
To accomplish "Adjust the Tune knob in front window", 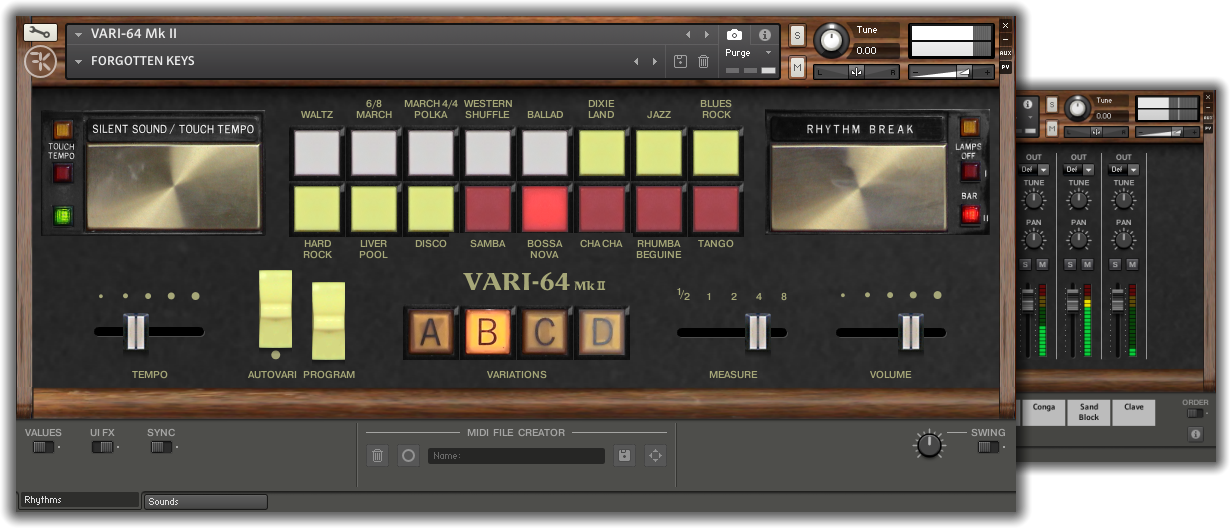I will (830, 40).
